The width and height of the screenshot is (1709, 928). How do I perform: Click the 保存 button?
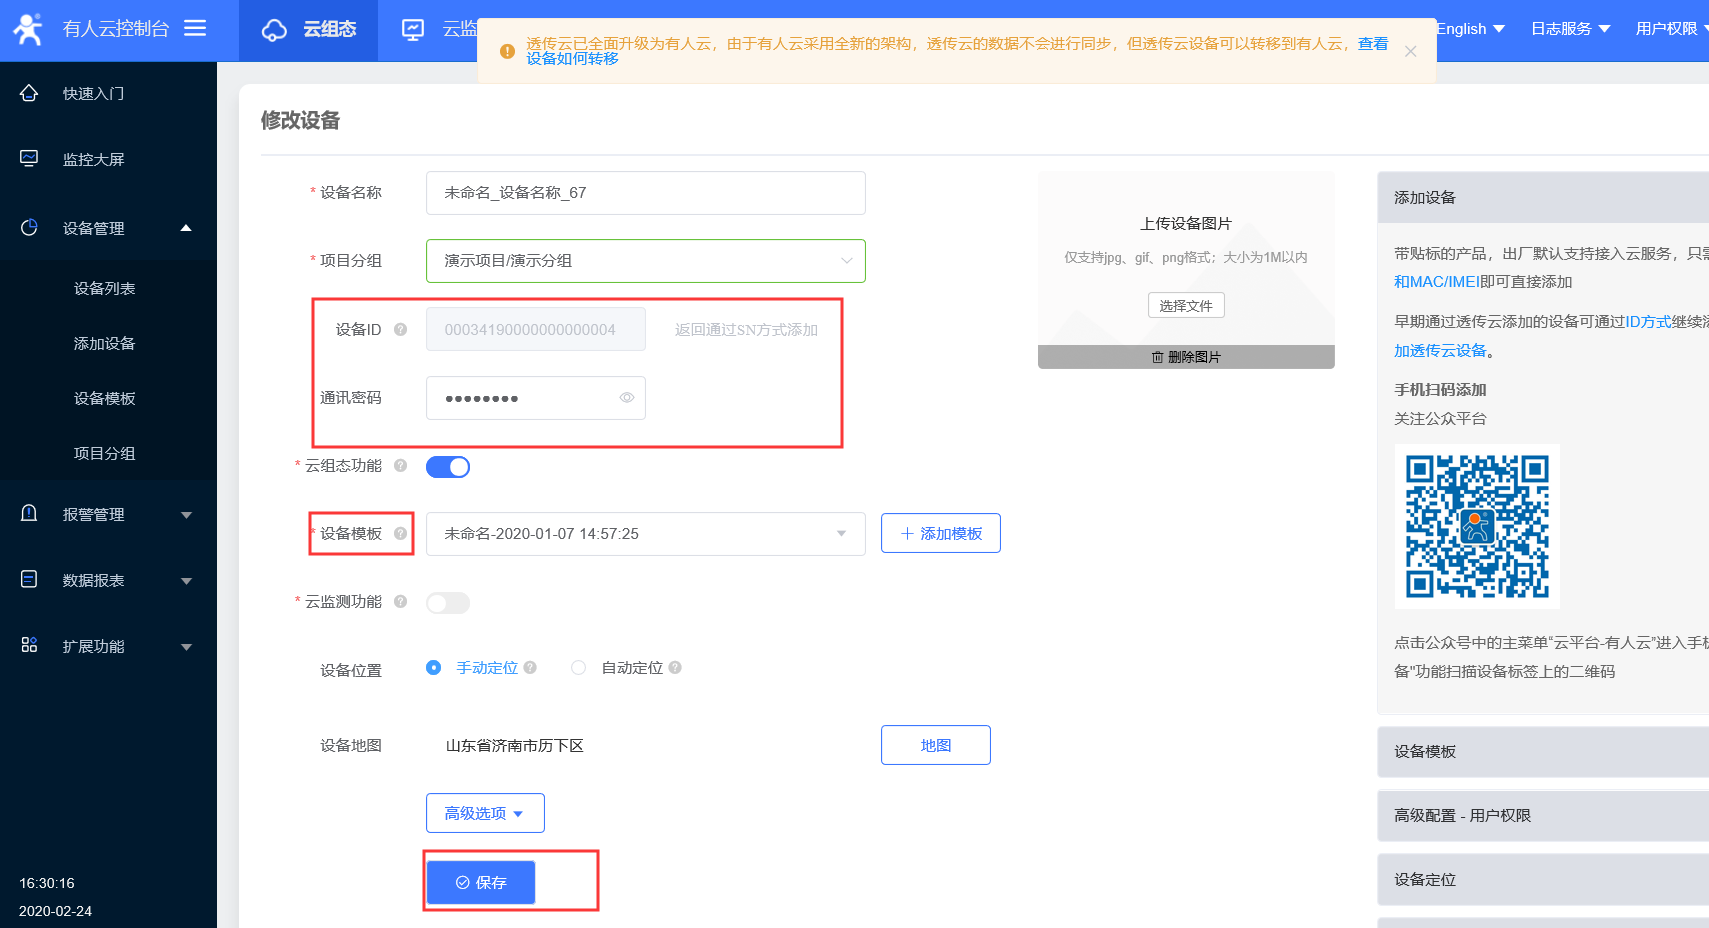pyautogui.click(x=481, y=882)
